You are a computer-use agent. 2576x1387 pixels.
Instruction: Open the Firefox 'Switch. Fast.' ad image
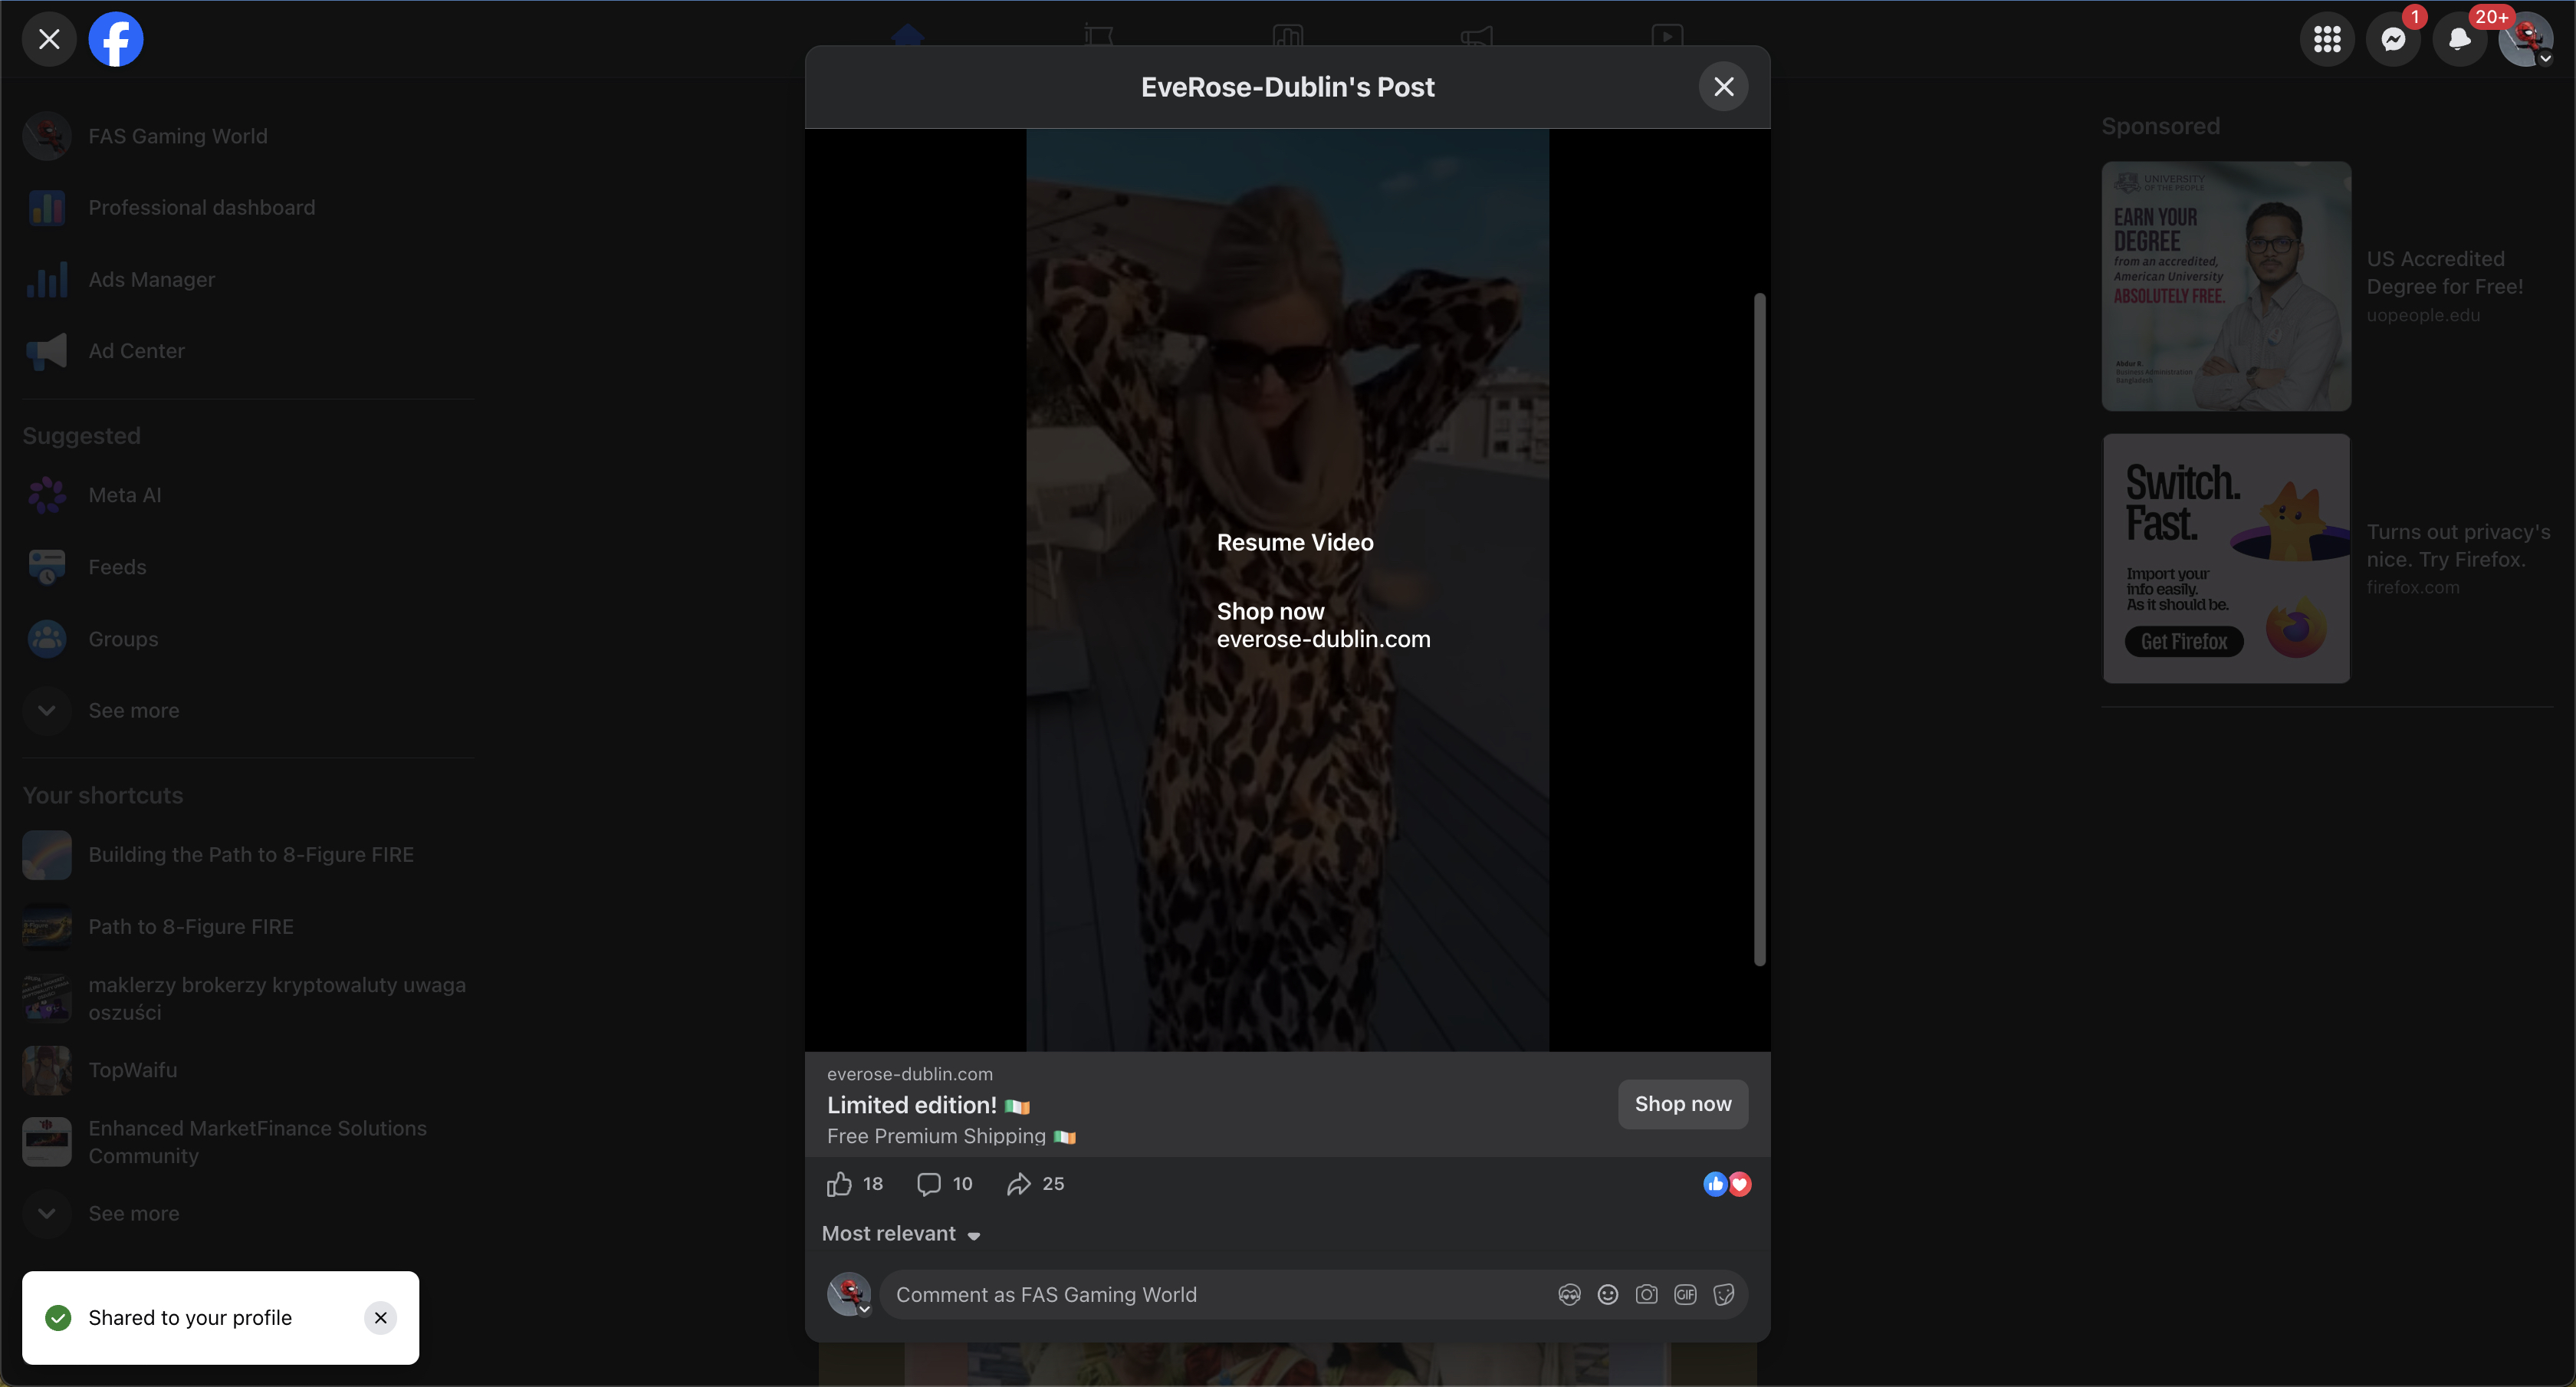[2226, 558]
